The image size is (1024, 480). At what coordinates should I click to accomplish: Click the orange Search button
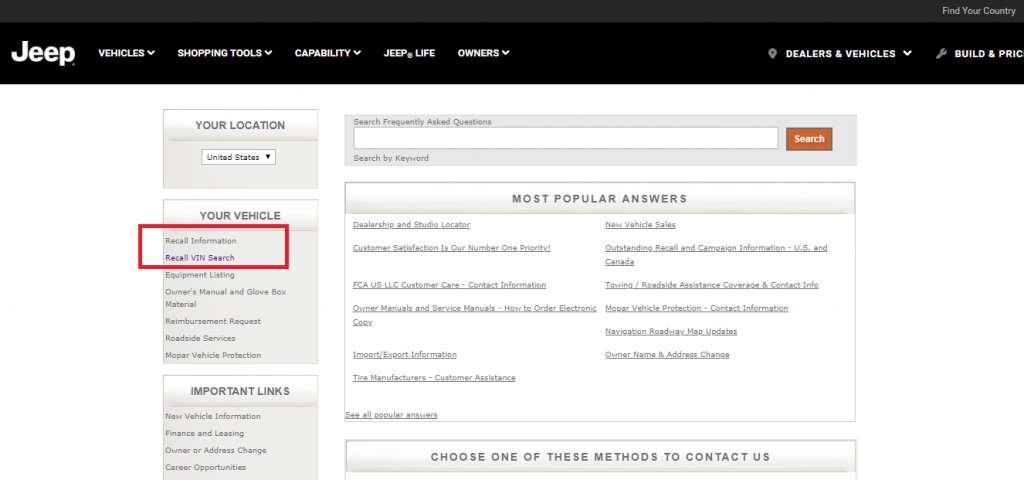click(x=809, y=138)
